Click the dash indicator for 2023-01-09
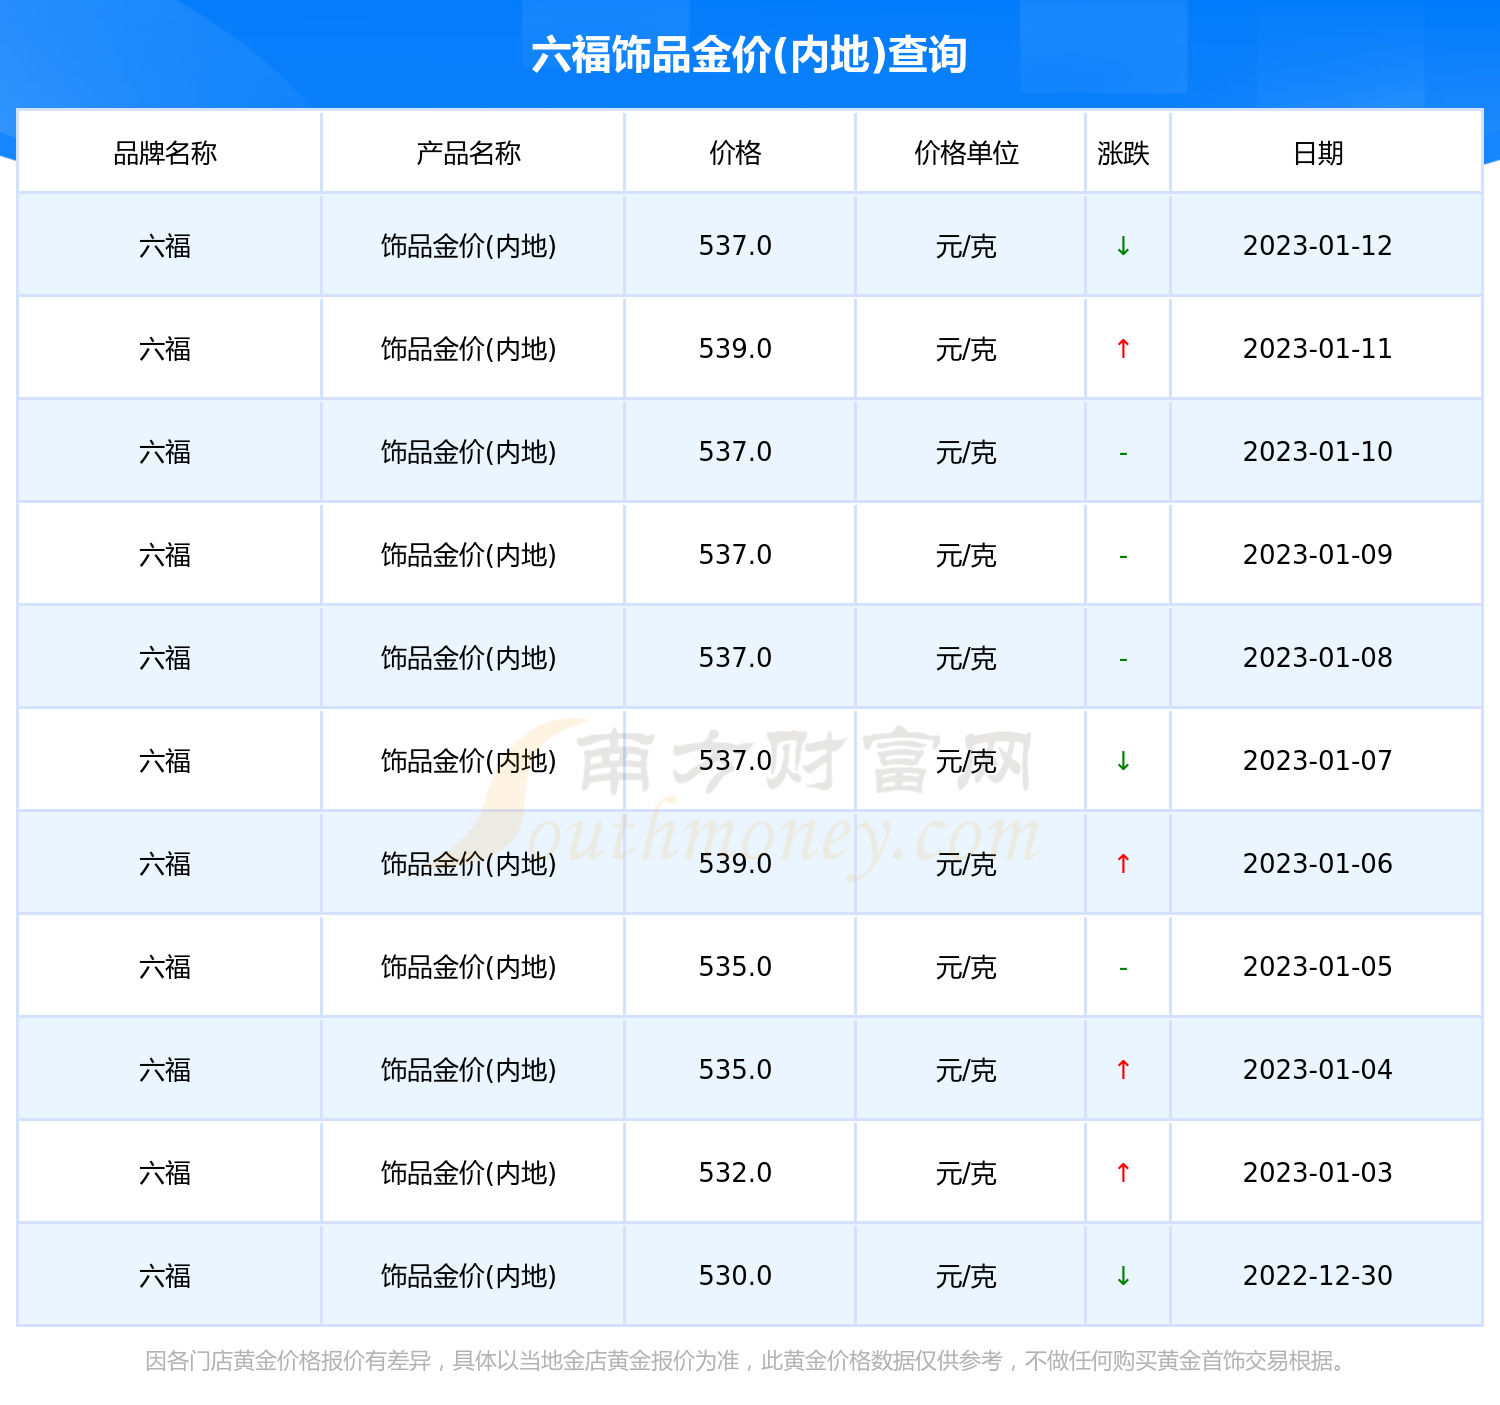 tap(1123, 557)
